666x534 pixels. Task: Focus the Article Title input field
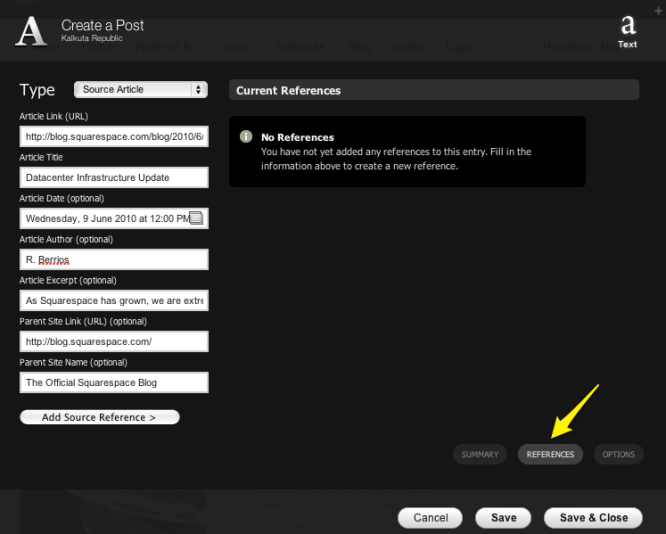click(x=113, y=178)
